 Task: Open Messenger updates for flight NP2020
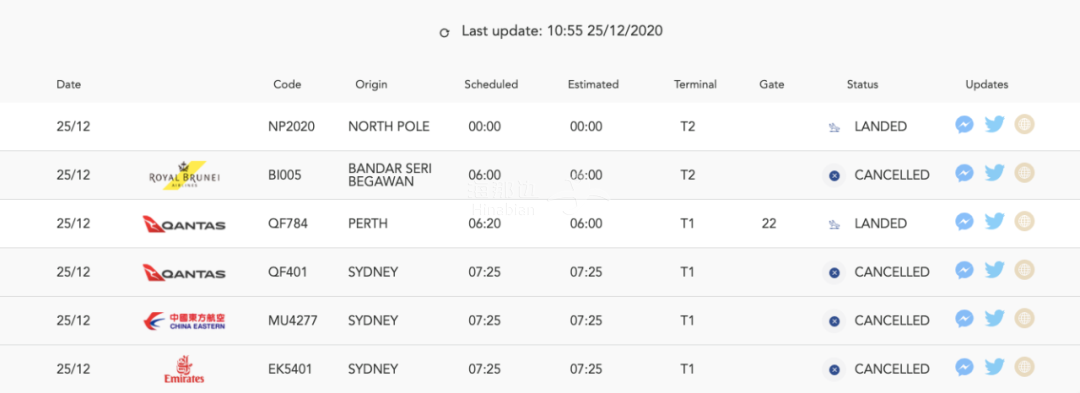964,125
